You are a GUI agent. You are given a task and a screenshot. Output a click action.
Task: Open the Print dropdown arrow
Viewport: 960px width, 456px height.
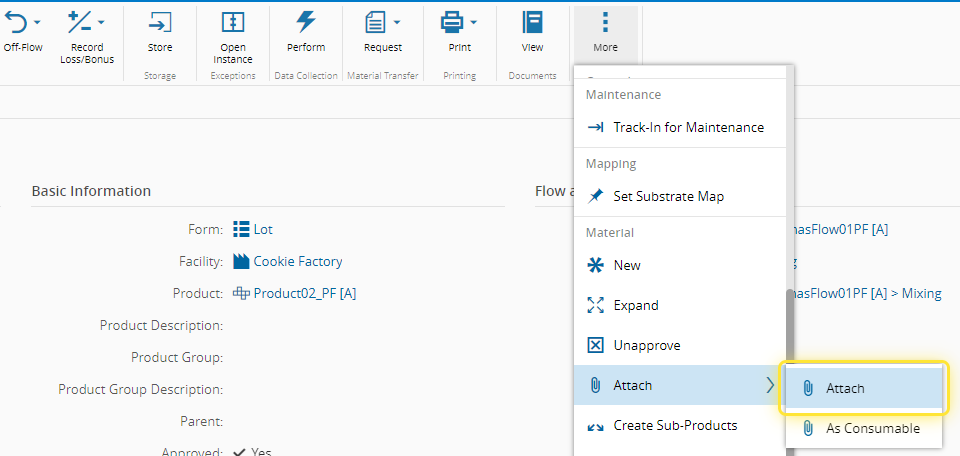[473, 22]
